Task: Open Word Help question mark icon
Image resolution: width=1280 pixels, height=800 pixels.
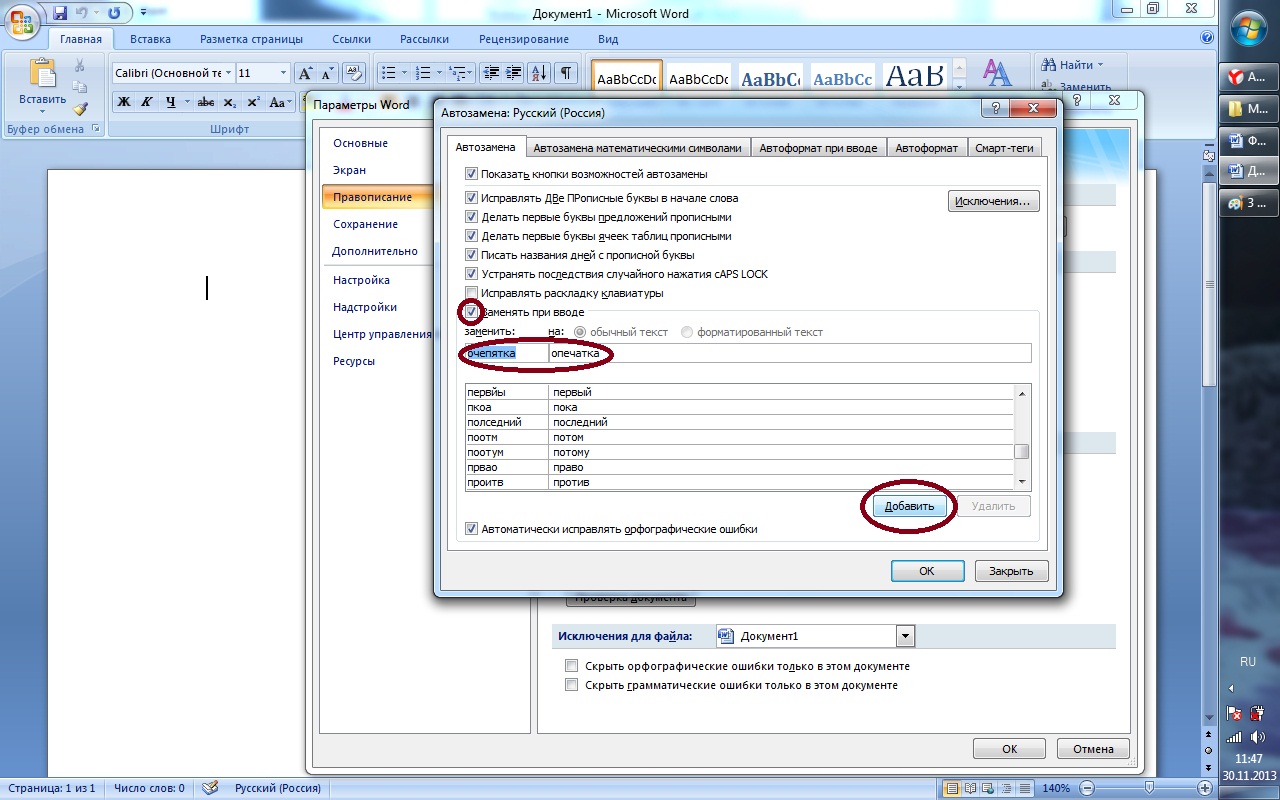Action: 1206,39
